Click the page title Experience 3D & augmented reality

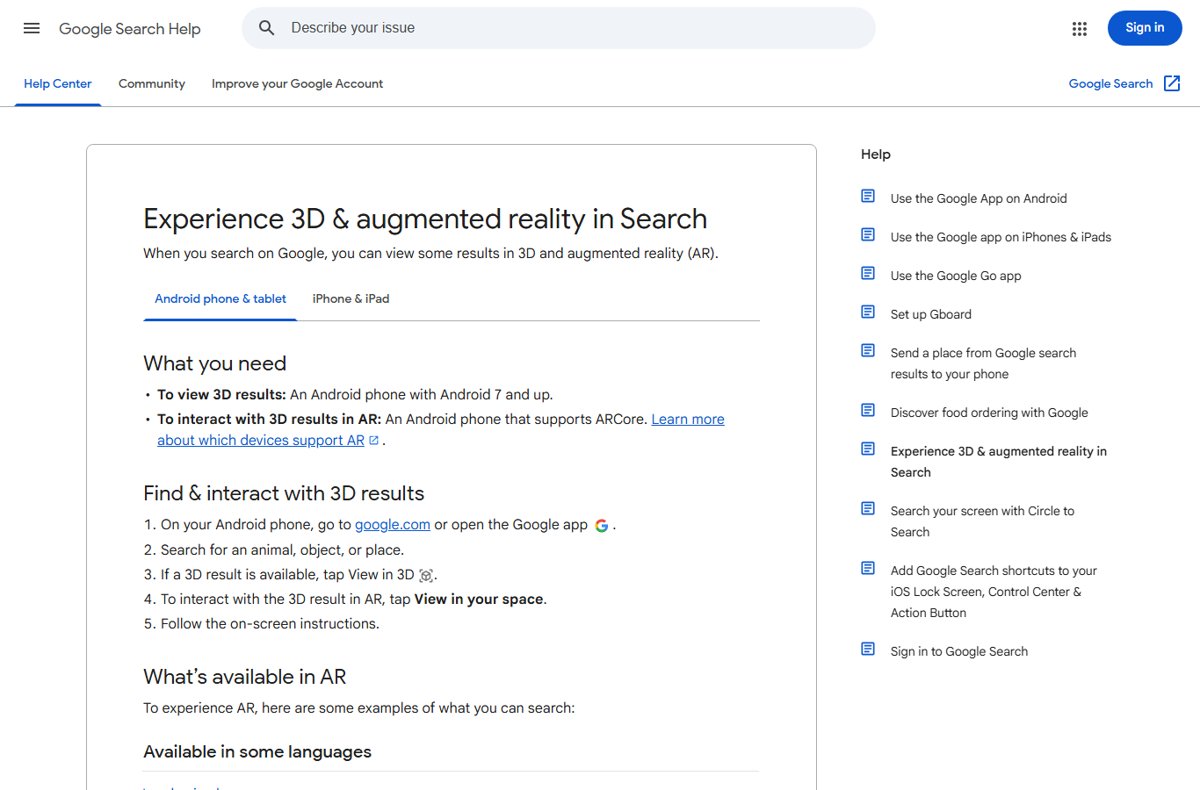pos(425,219)
